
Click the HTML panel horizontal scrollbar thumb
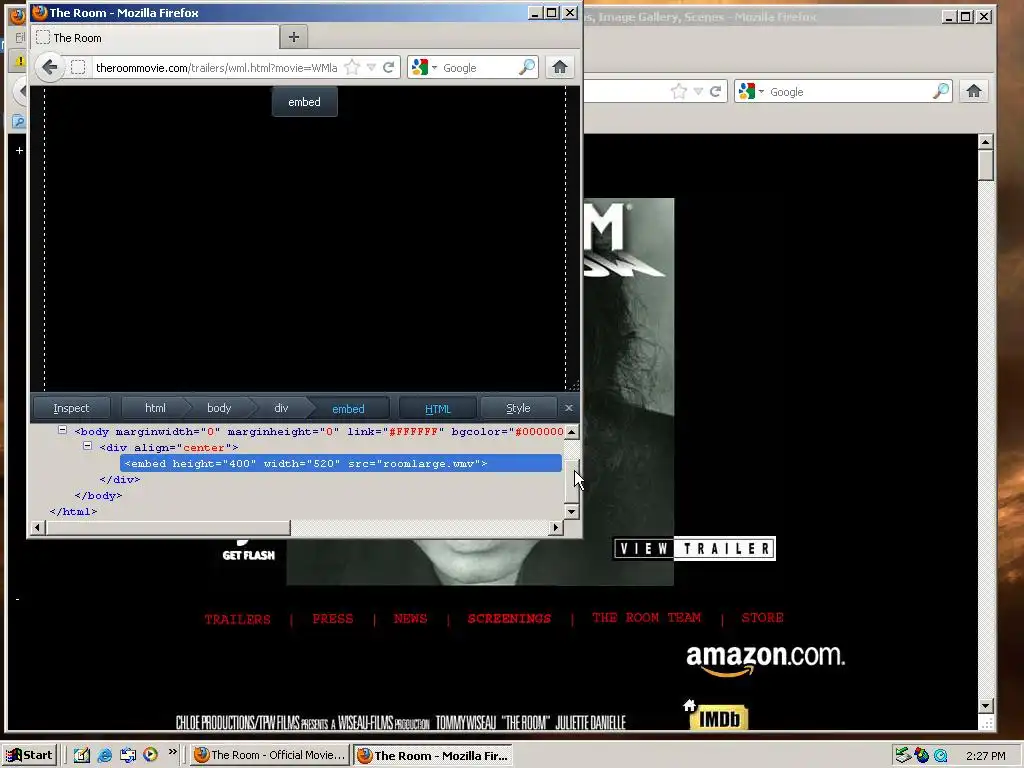pyautogui.click(x=168, y=527)
